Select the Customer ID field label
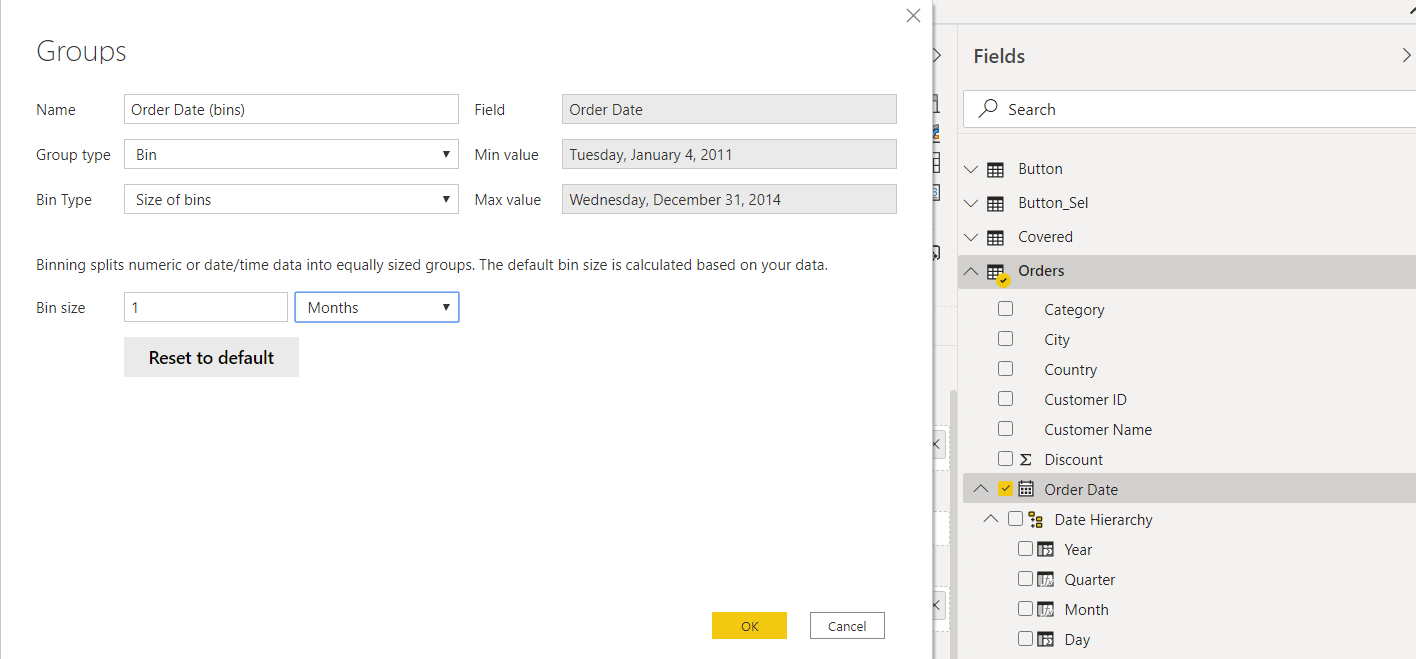Viewport: 1416px width, 659px height. 1085,400
